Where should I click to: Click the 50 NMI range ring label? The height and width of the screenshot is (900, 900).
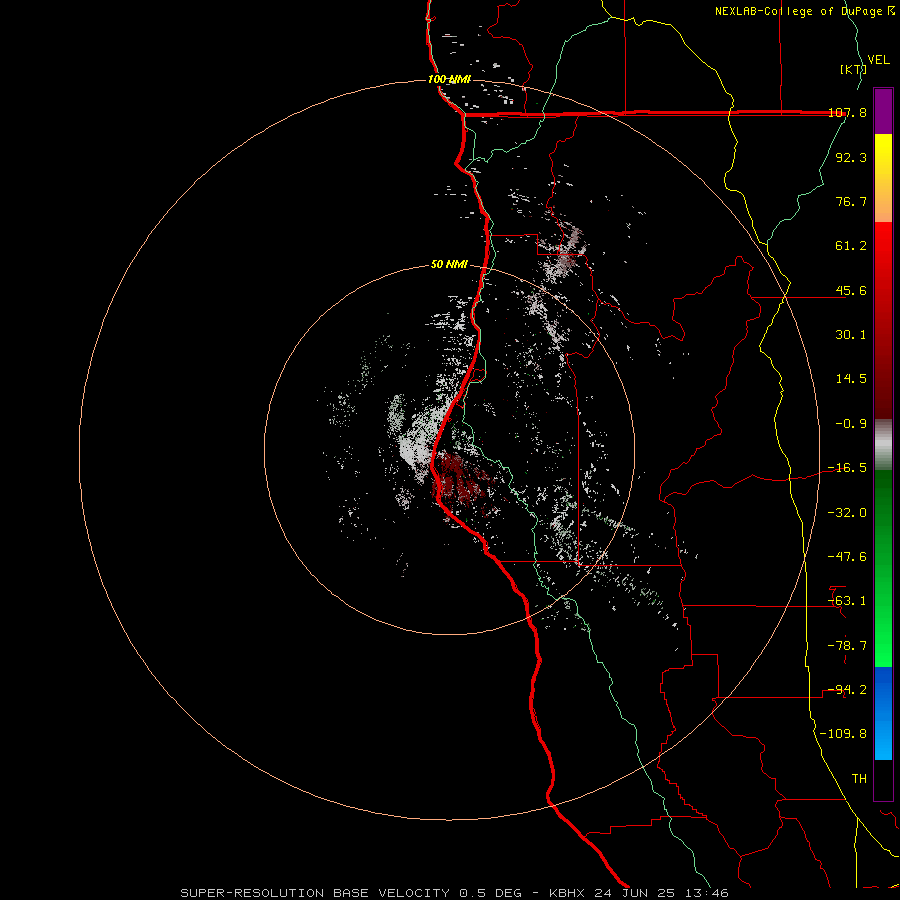pyautogui.click(x=449, y=265)
